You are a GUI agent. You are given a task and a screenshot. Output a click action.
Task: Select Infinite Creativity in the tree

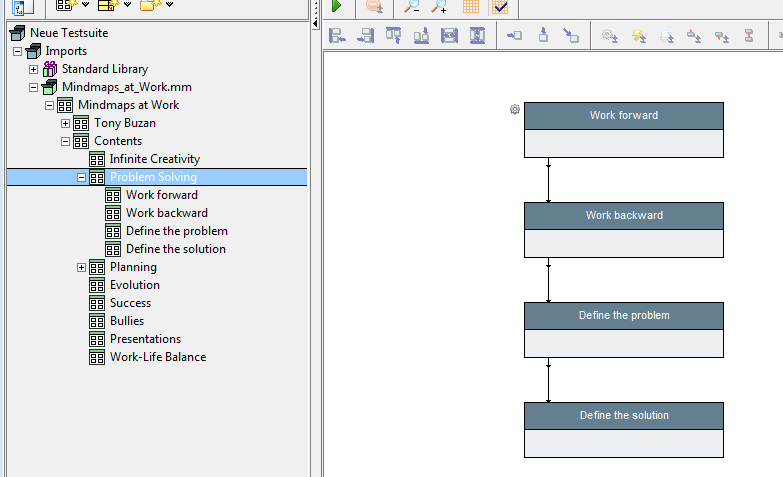[x=154, y=159]
